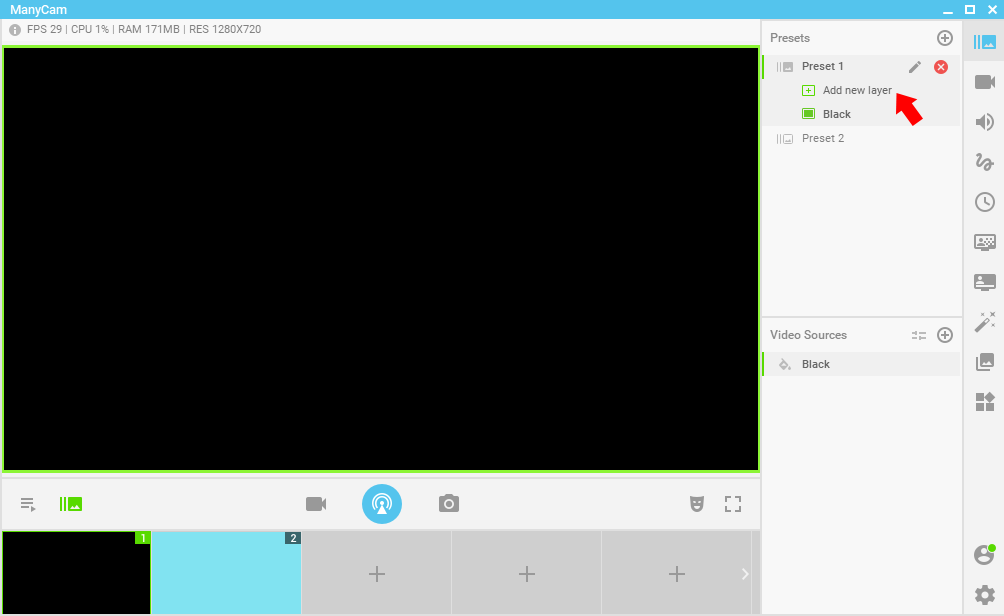Open the Gallery images sidebar tab
The image size is (1004, 616).
(985, 362)
